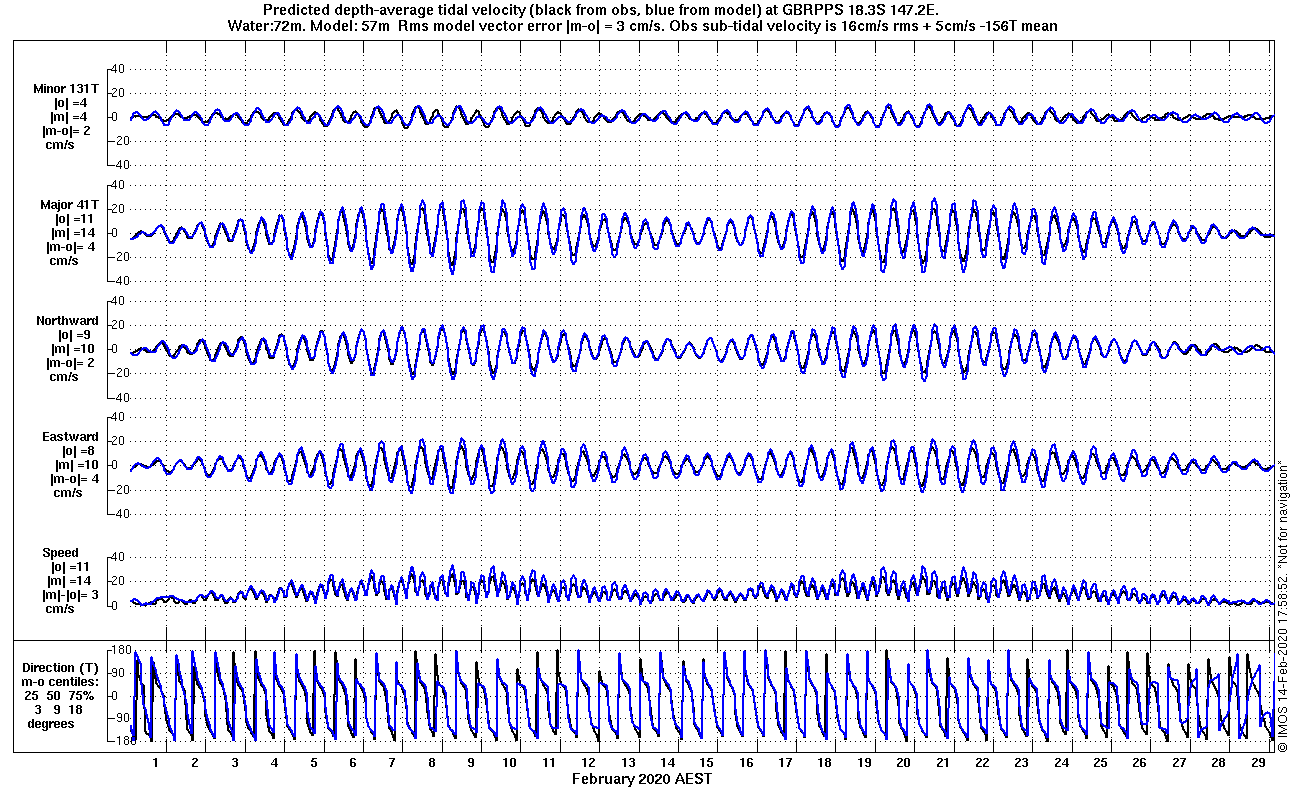Select the 'Major 41T' panel label
The width and height of the screenshot is (1300, 800).
click(69, 204)
